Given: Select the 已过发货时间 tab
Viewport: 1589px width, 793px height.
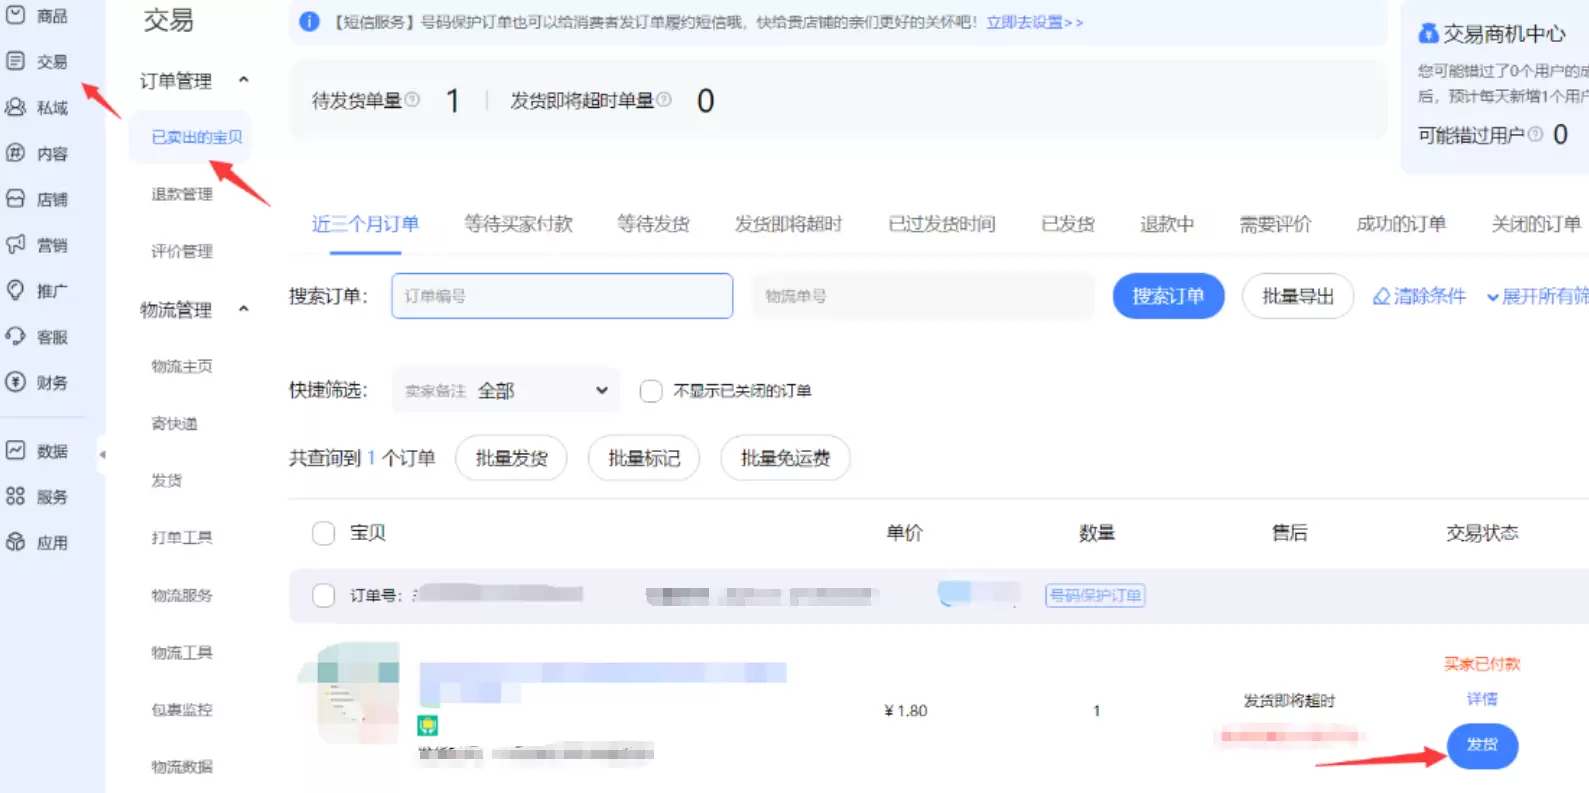Looking at the screenshot, I should click(x=942, y=224).
